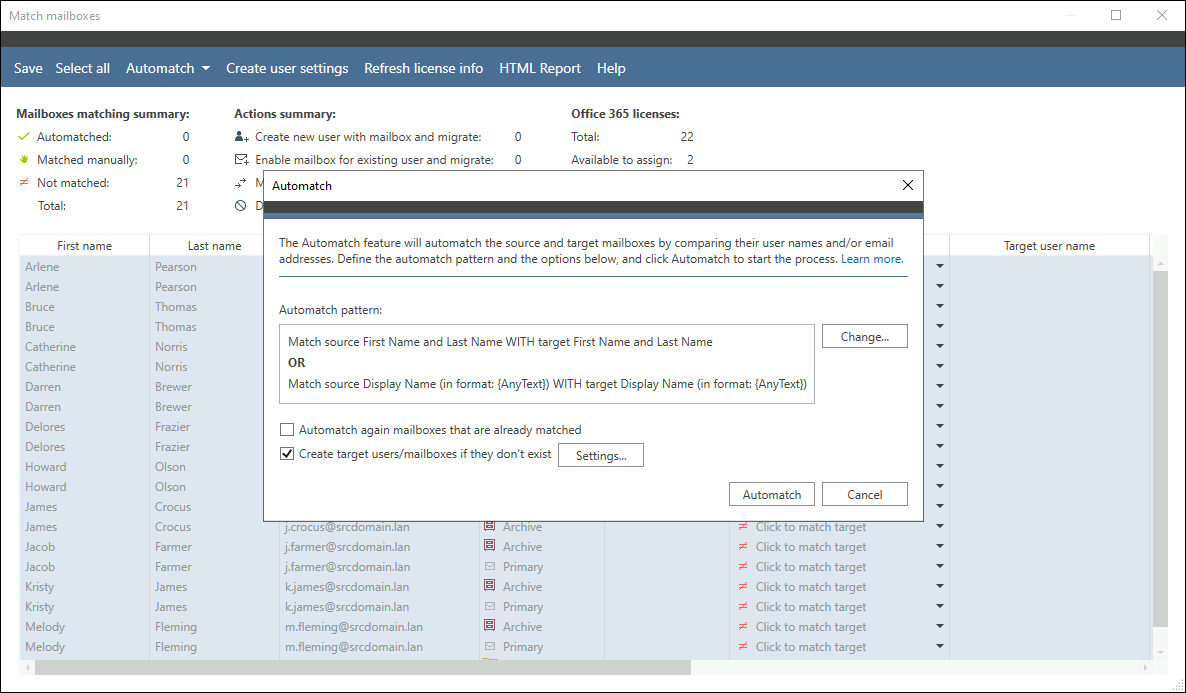
Task: Click the Archive icon in j.crocus row
Action: point(490,526)
